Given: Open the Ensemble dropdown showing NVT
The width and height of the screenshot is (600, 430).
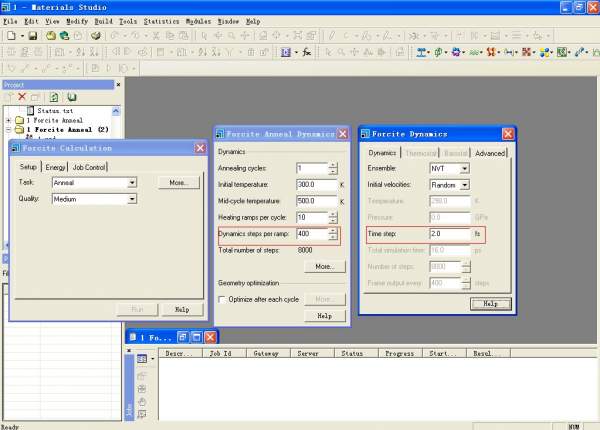Looking at the screenshot, I should coord(464,169).
